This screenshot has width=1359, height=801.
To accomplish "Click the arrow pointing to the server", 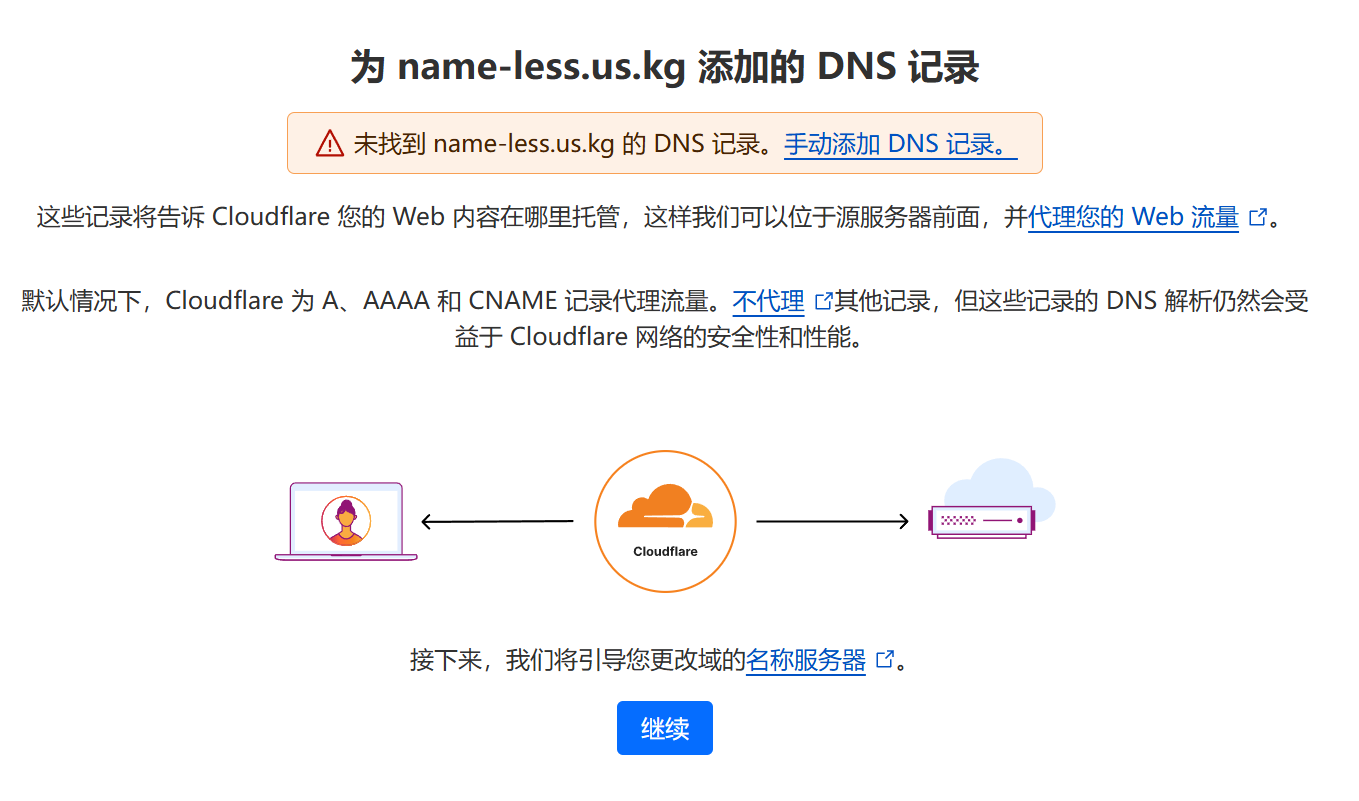I will (x=832, y=521).
